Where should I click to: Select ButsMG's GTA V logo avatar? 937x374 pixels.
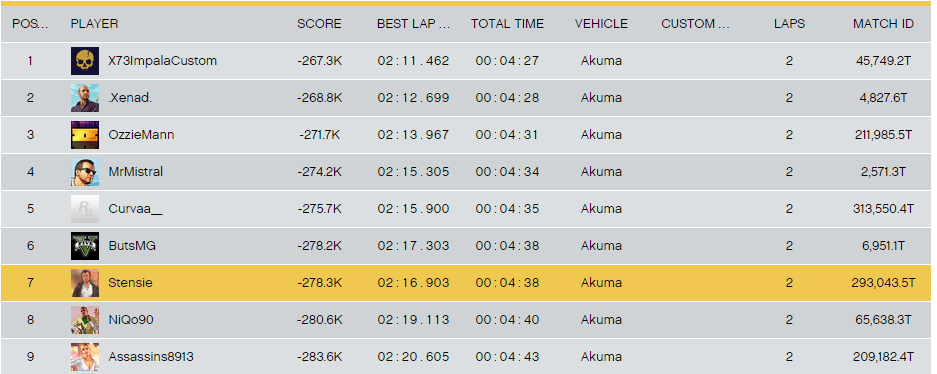pyautogui.click(x=85, y=246)
